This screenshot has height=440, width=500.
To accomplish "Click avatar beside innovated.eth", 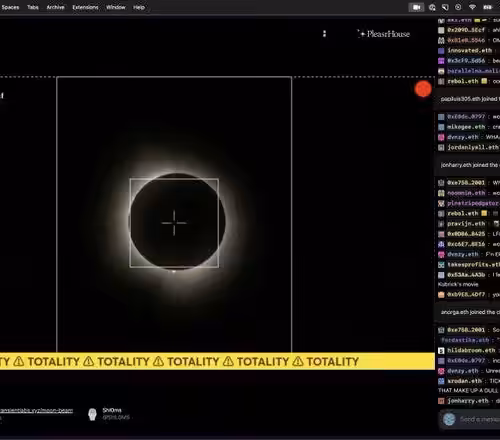I will tap(441, 51).
